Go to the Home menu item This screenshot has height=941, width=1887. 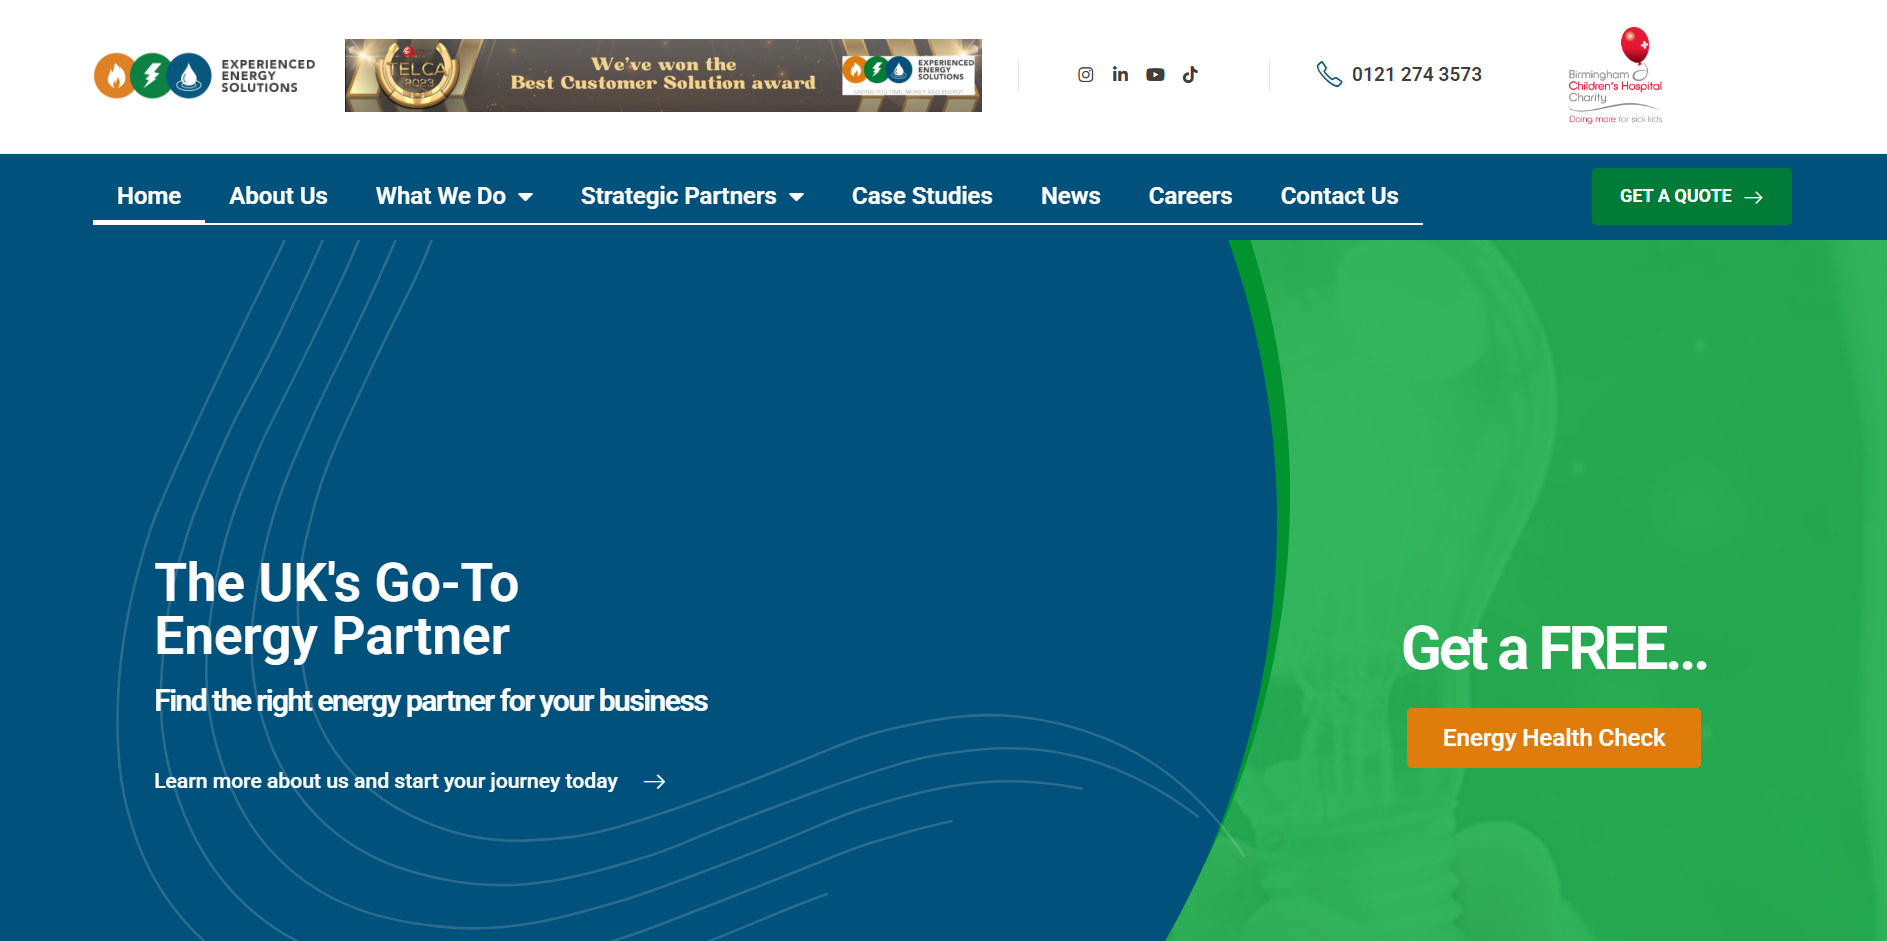click(x=148, y=196)
